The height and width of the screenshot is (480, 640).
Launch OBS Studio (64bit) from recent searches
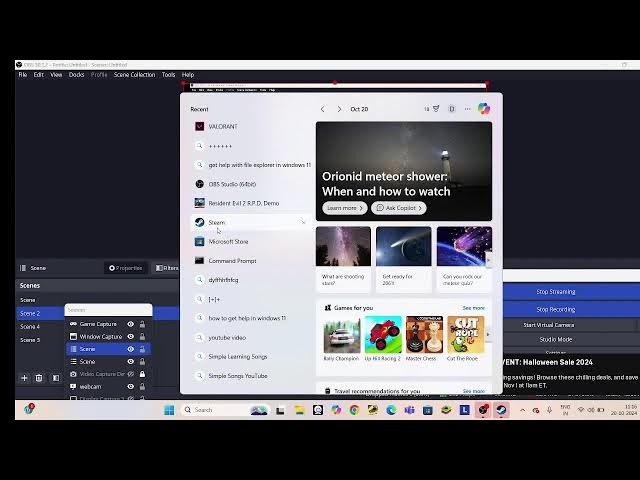tap(231, 184)
